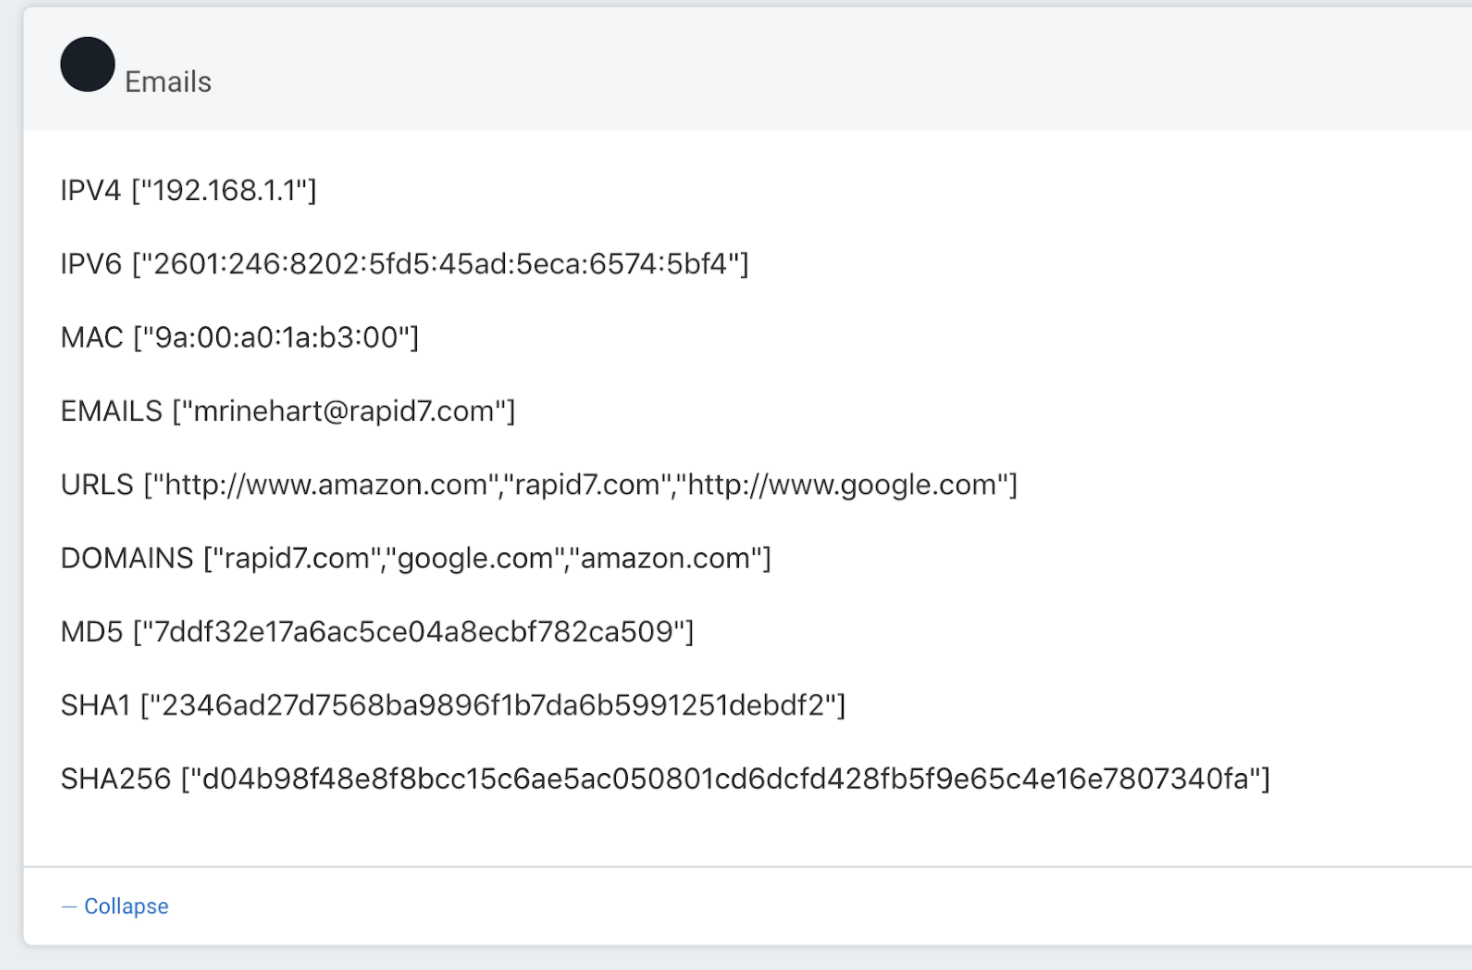Click the MD5 hash value

[413, 632]
